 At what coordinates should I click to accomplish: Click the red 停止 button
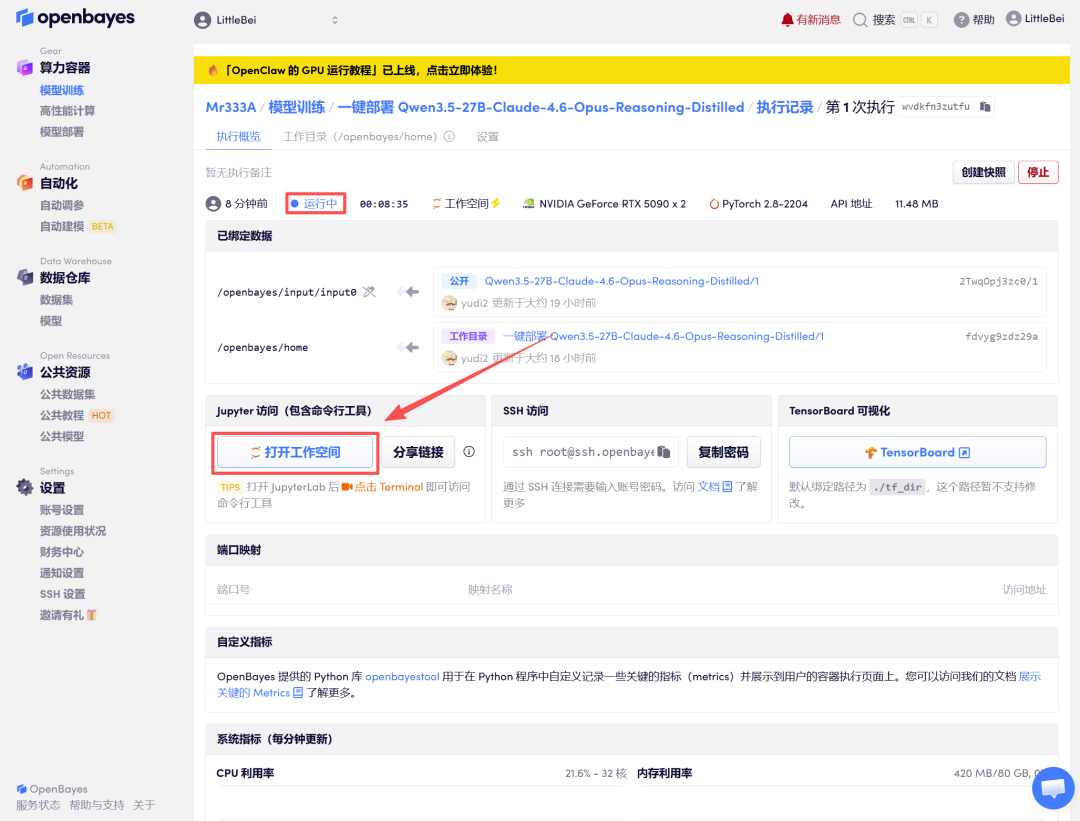click(x=1038, y=172)
